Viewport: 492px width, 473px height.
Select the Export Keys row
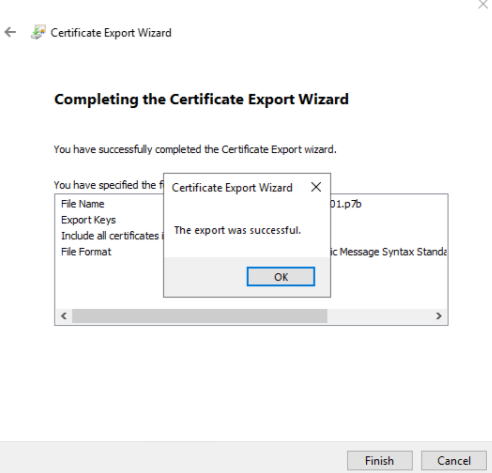251,220
